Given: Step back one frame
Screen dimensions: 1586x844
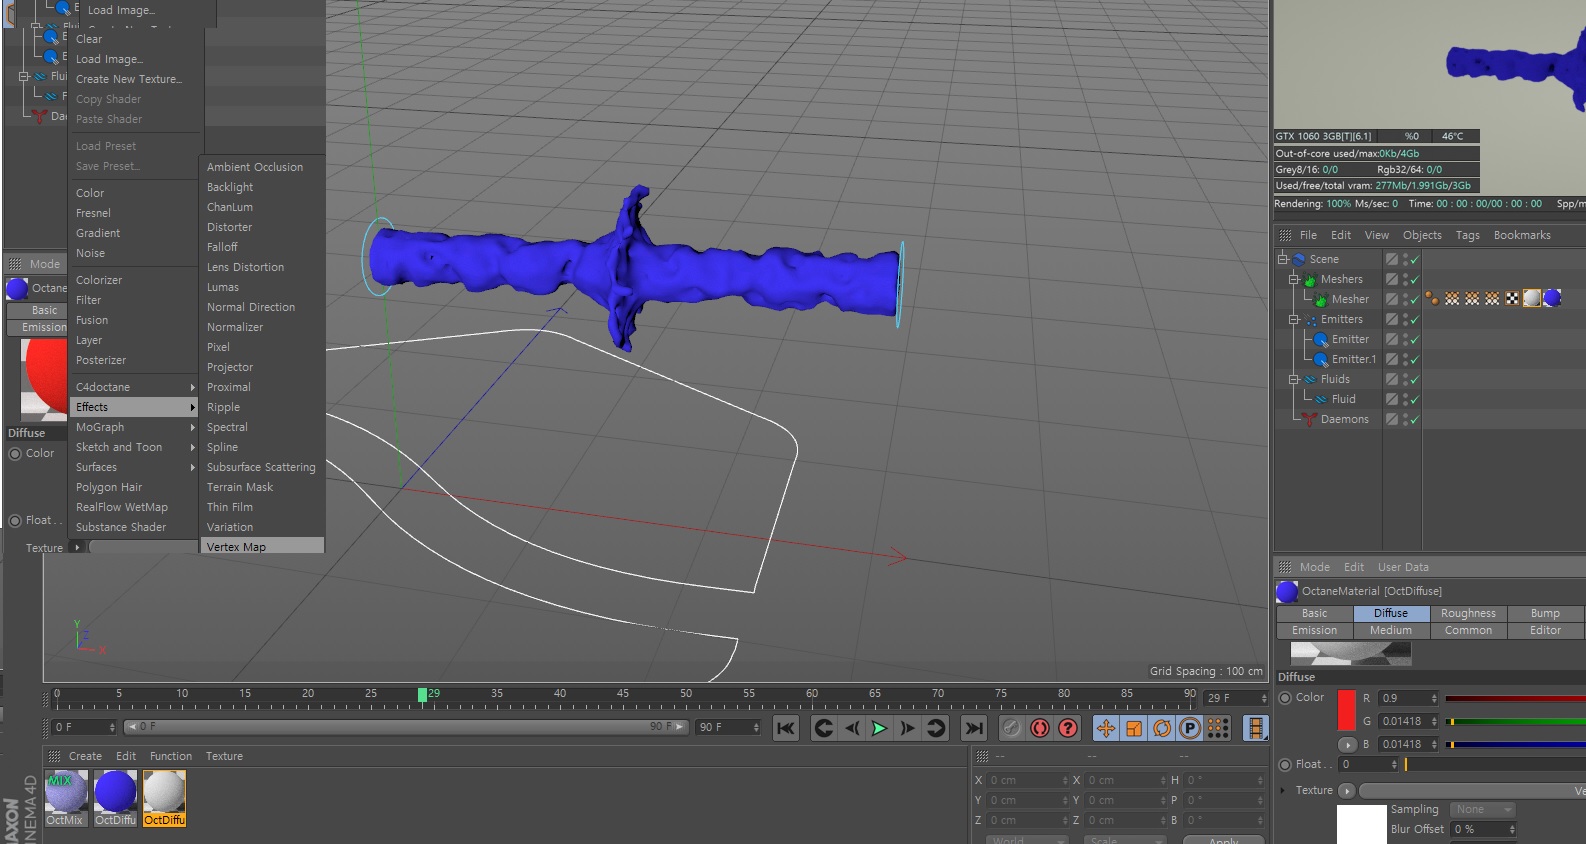Looking at the screenshot, I should (x=851, y=728).
